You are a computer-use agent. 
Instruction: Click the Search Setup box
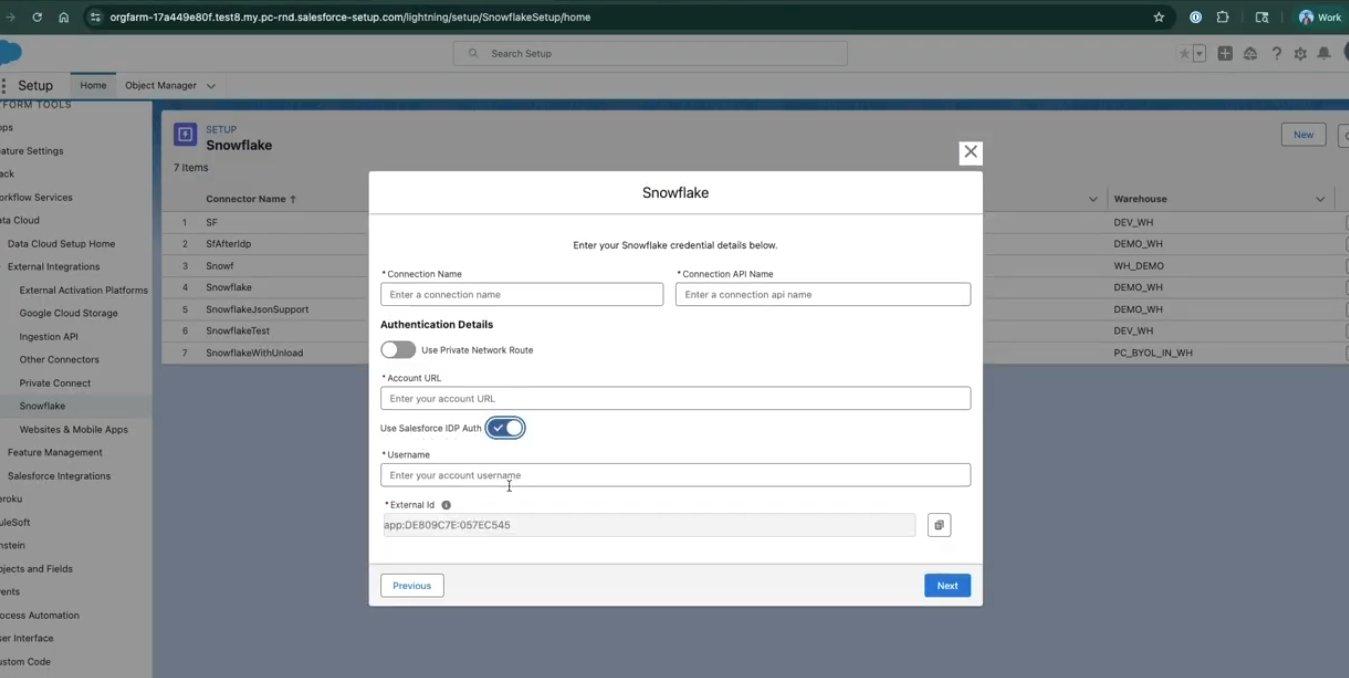650,53
